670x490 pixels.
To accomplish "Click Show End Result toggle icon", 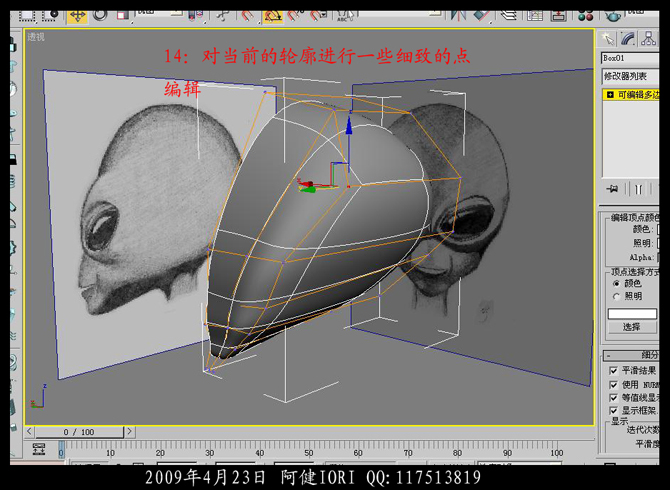I will (x=638, y=189).
